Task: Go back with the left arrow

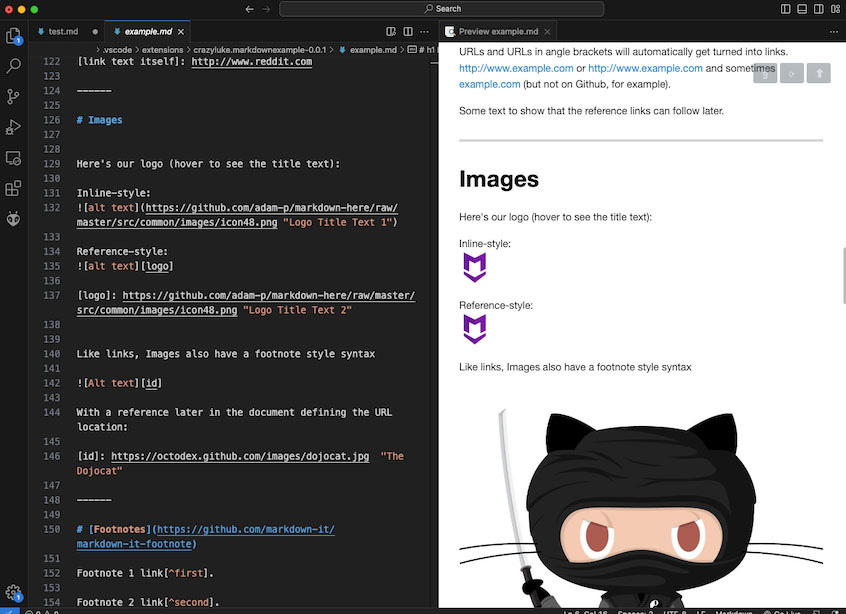Action: point(249,9)
